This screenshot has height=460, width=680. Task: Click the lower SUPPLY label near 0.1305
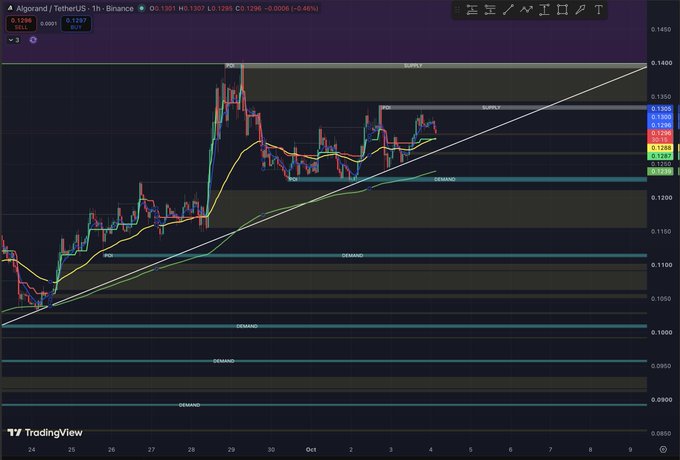(x=491, y=107)
